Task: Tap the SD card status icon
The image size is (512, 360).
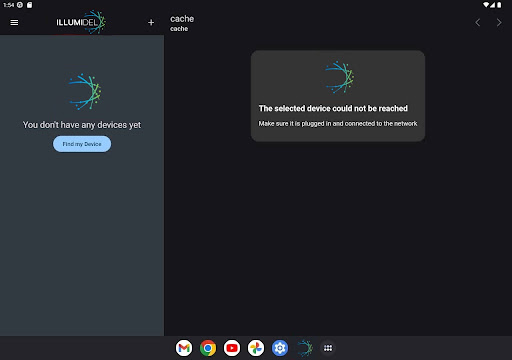Action: pos(29,5)
